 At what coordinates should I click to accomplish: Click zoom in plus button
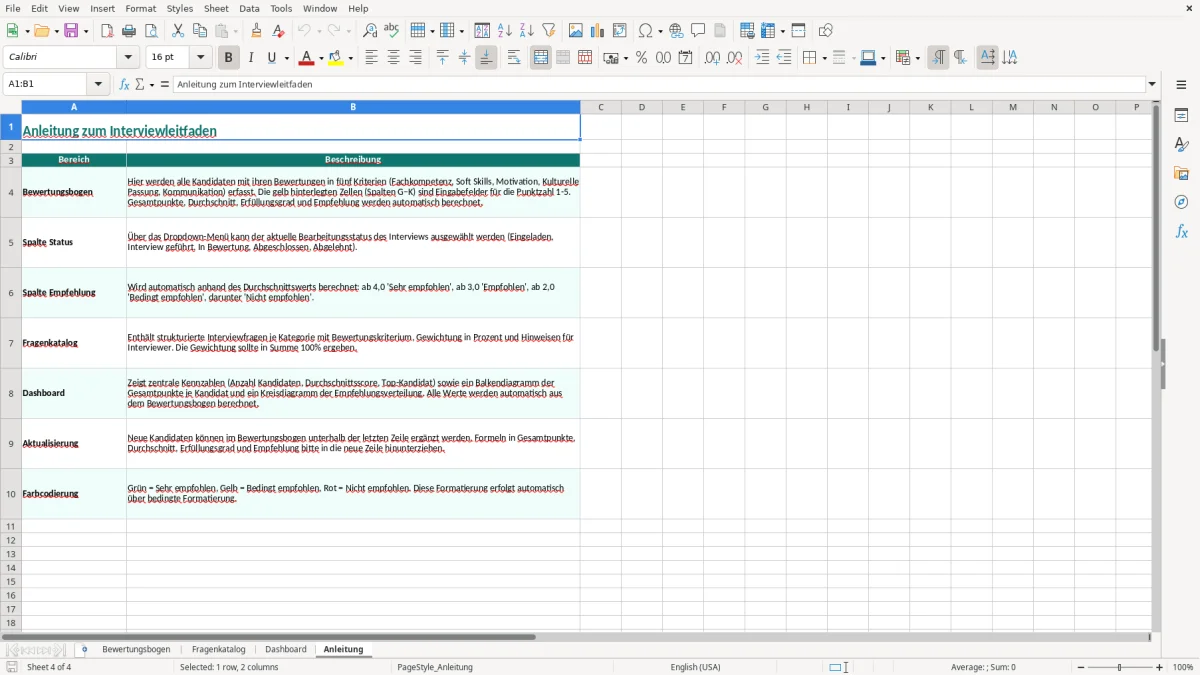pyautogui.click(x=1160, y=667)
